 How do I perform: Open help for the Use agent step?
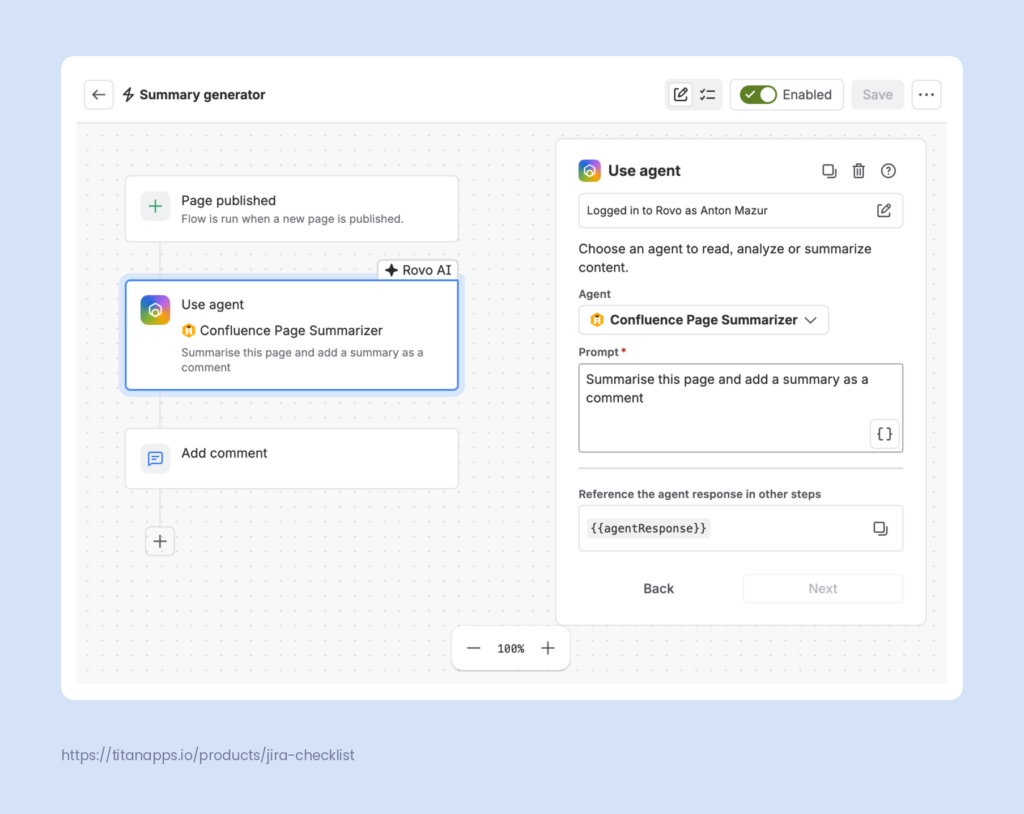(x=888, y=171)
